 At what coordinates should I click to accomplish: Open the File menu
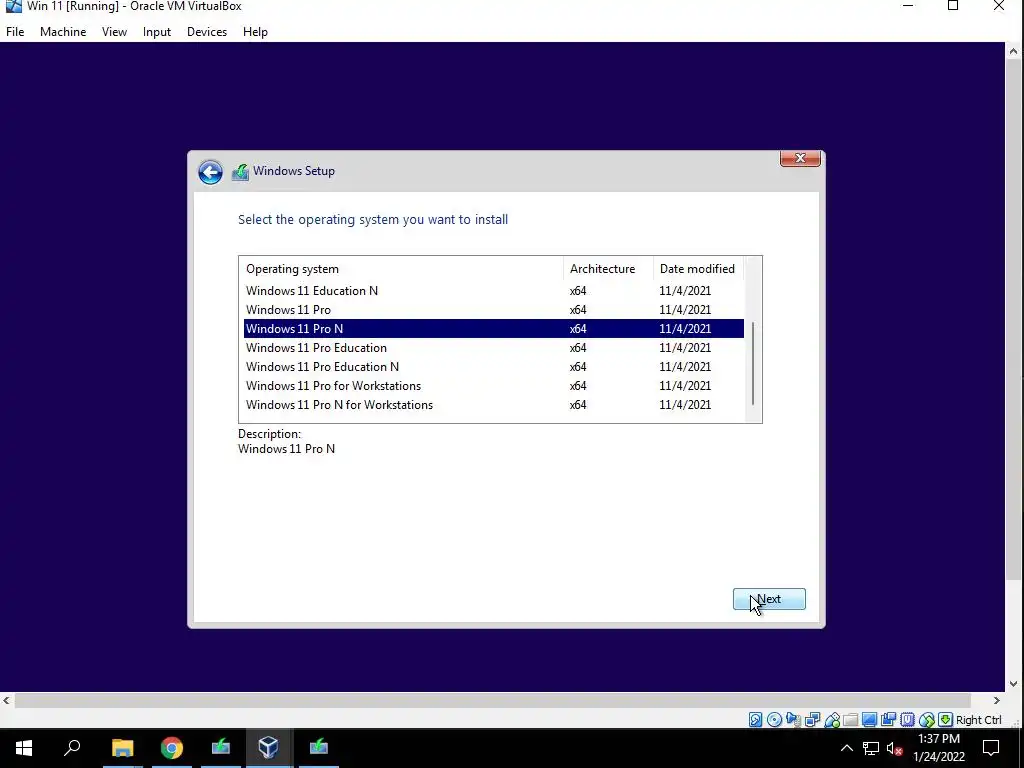[x=15, y=31]
